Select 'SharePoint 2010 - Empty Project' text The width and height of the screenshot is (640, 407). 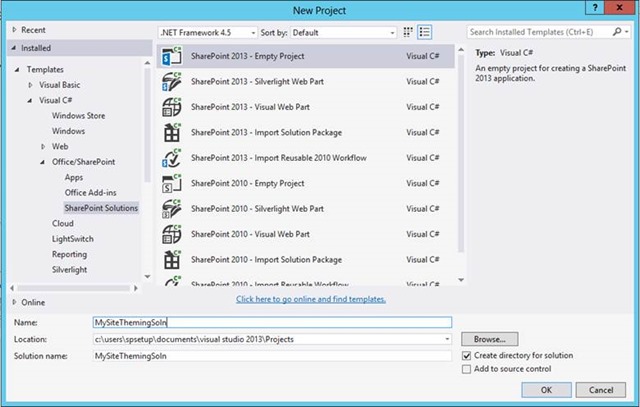click(247, 183)
